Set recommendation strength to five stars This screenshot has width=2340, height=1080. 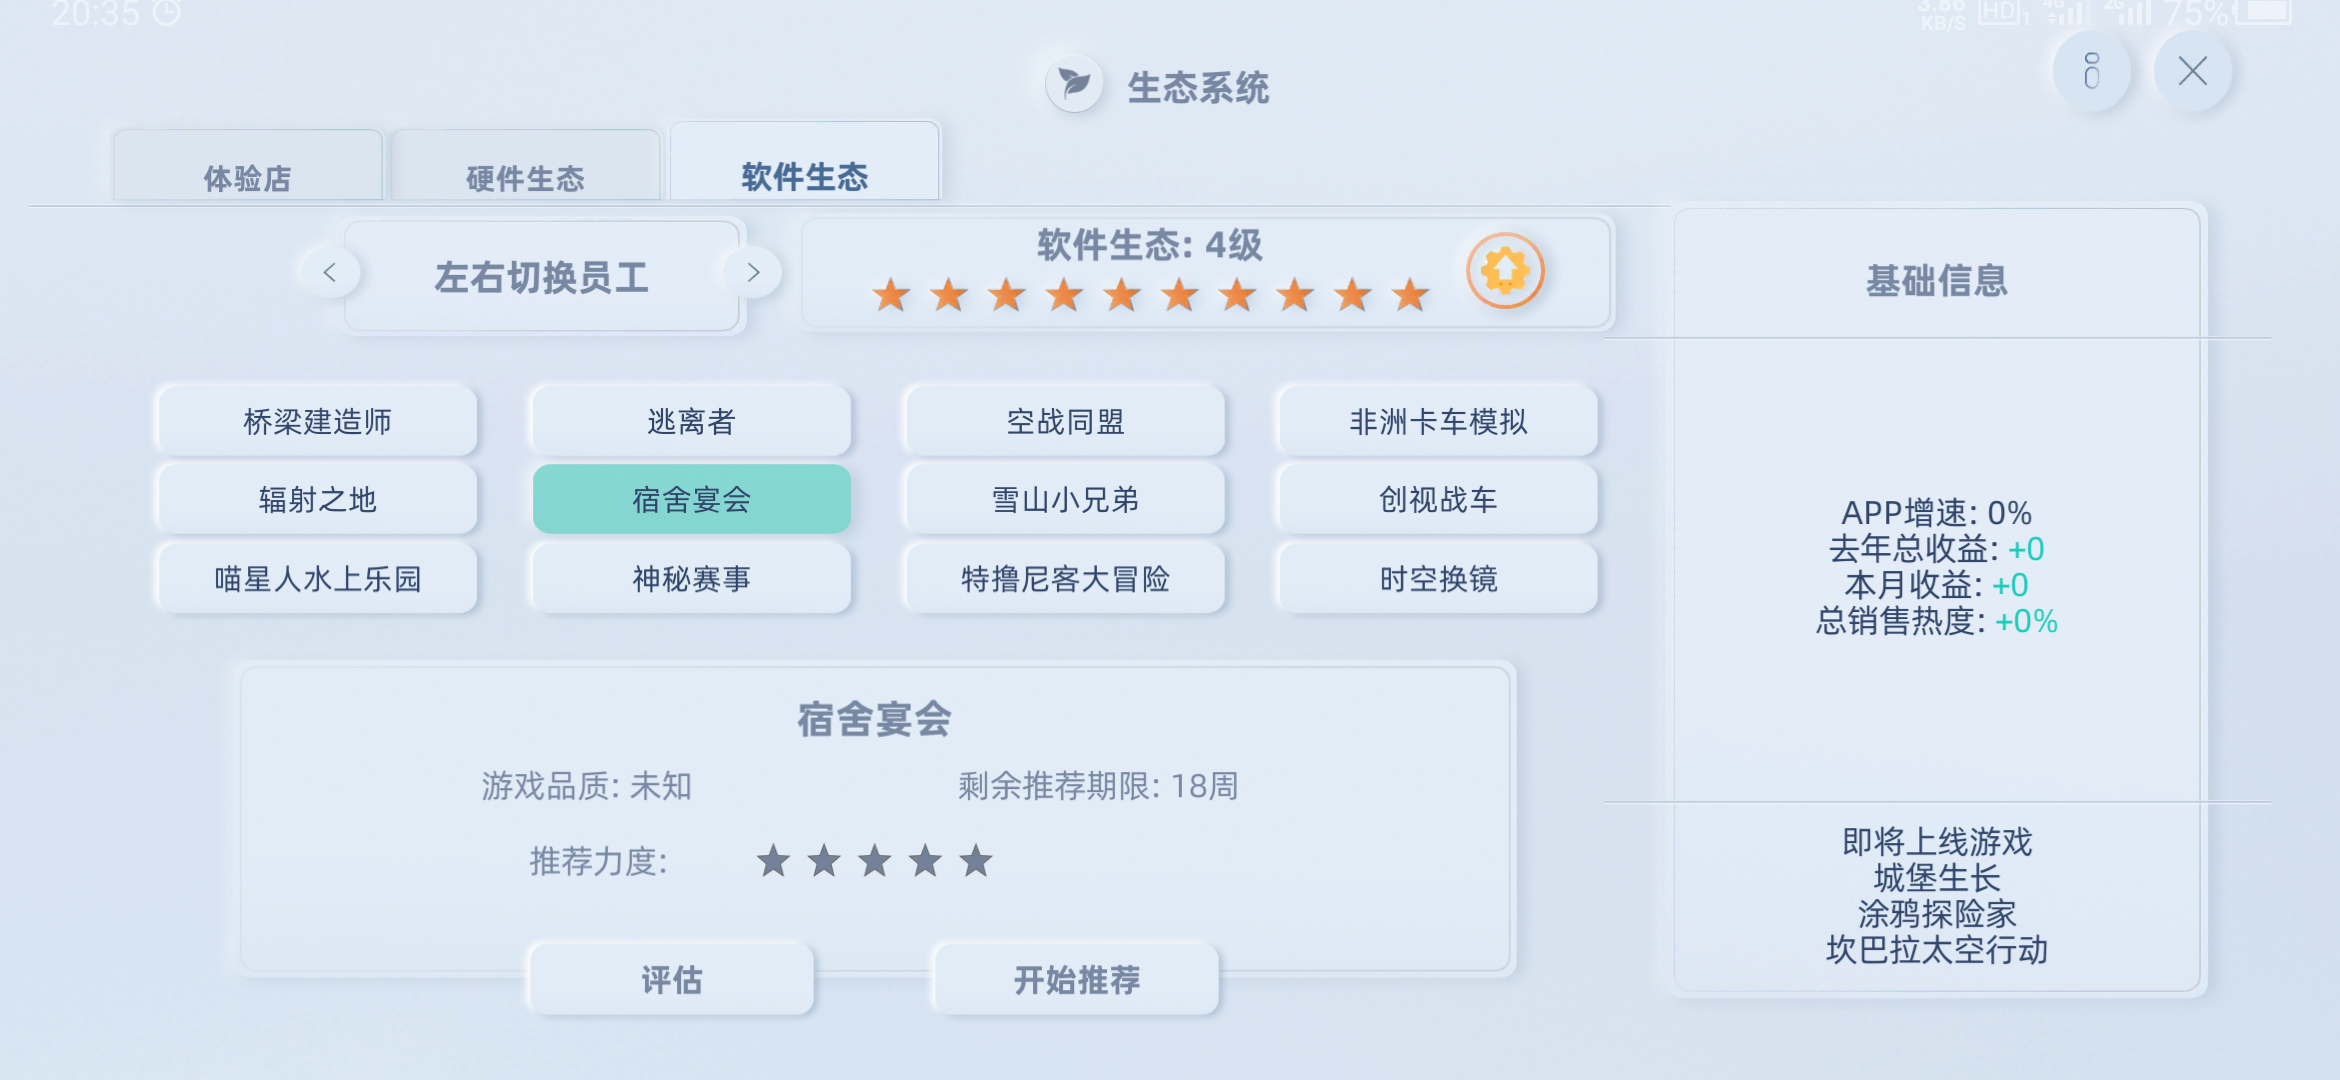(x=976, y=860)
